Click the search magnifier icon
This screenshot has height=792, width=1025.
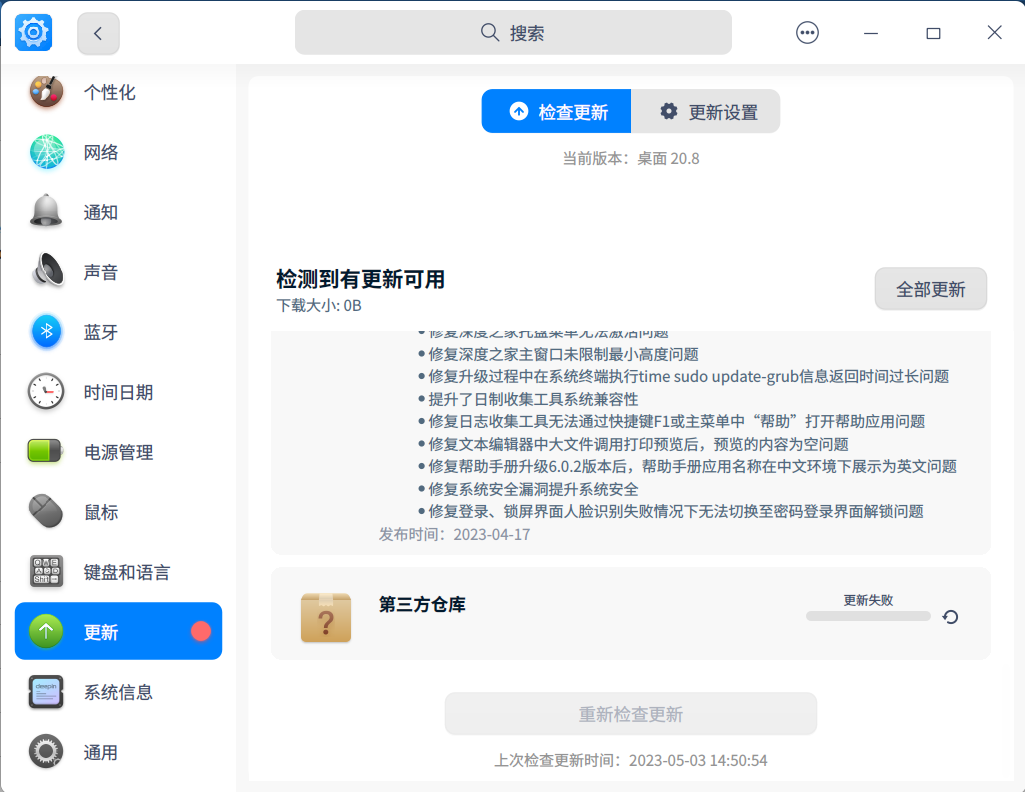tap(490, 32)
